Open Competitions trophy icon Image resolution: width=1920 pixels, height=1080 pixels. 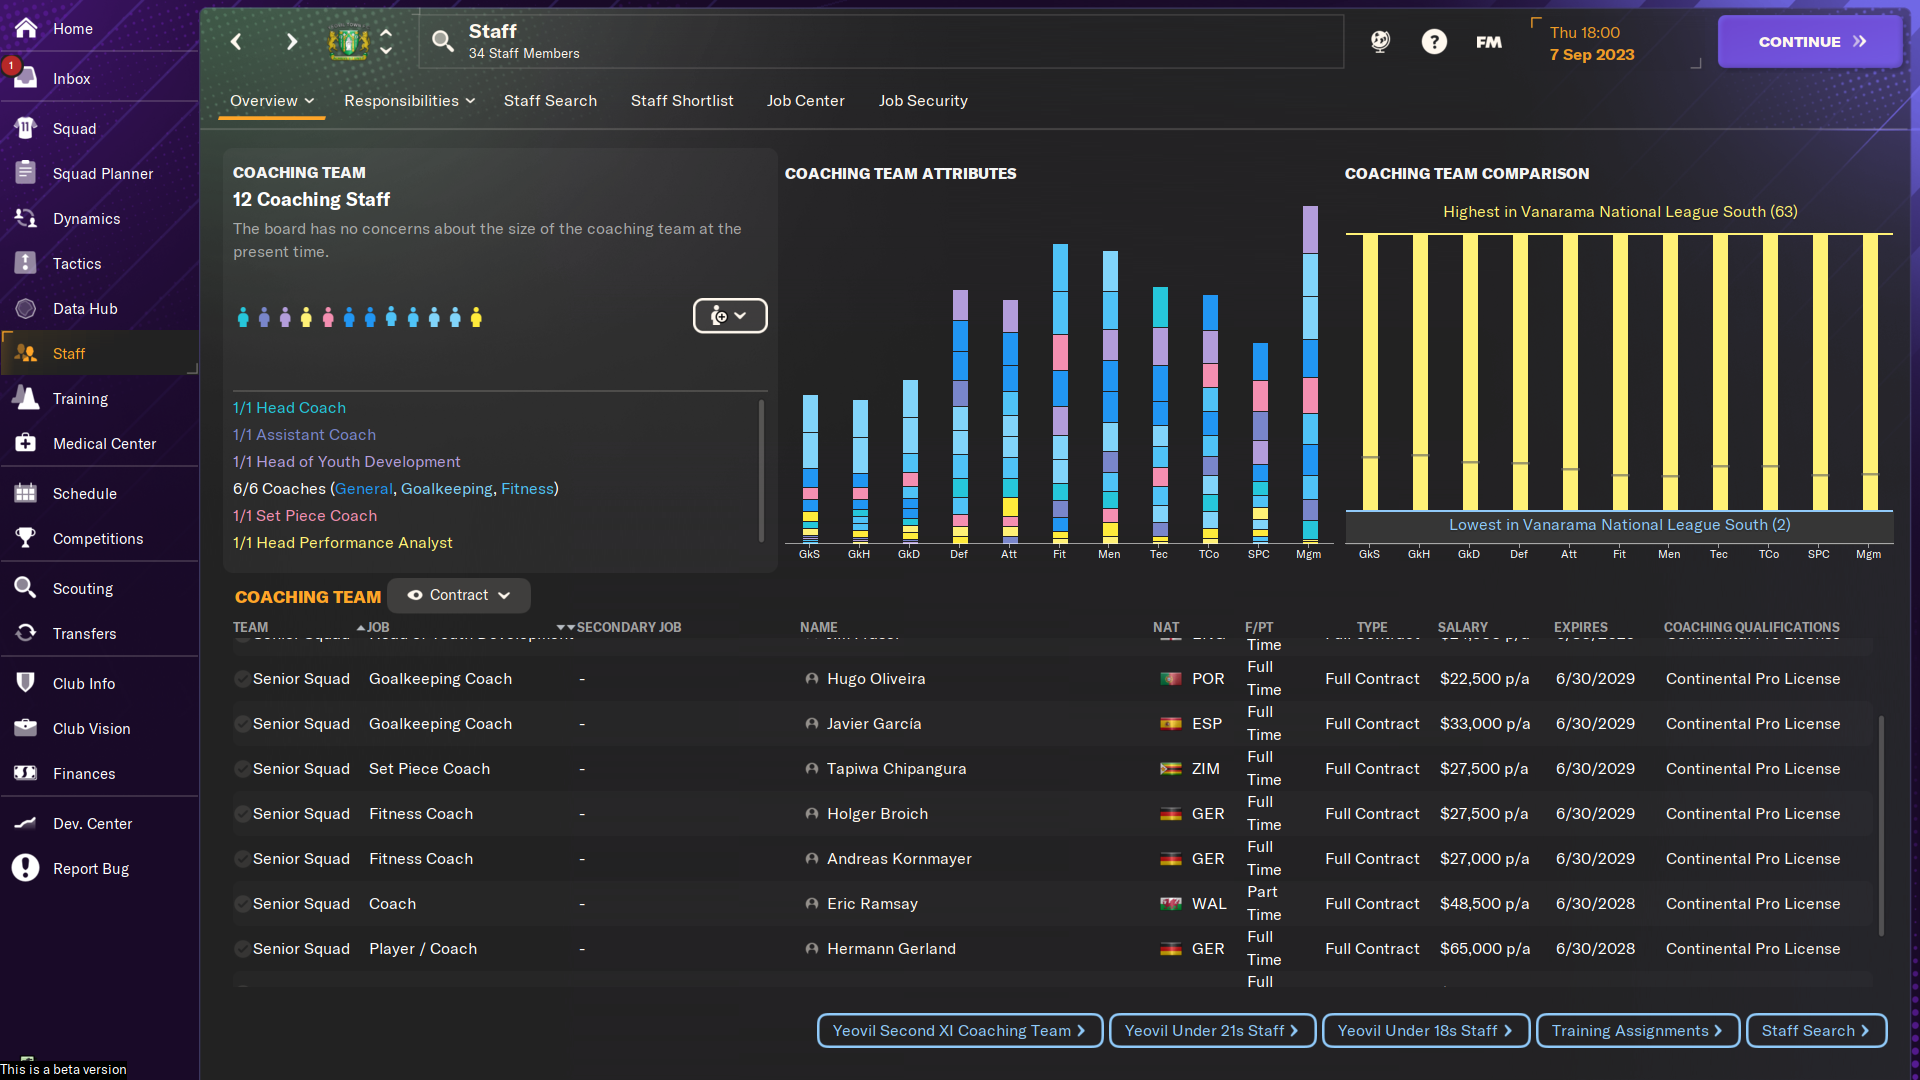point(26,538)
